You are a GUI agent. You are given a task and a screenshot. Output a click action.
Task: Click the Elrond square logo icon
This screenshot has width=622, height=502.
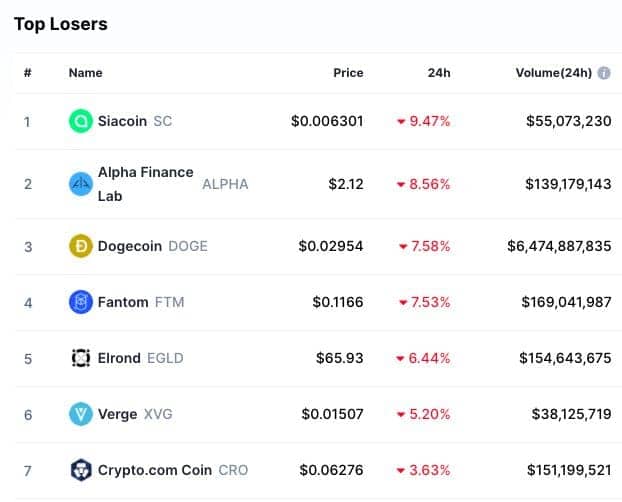tap(81, 358)
